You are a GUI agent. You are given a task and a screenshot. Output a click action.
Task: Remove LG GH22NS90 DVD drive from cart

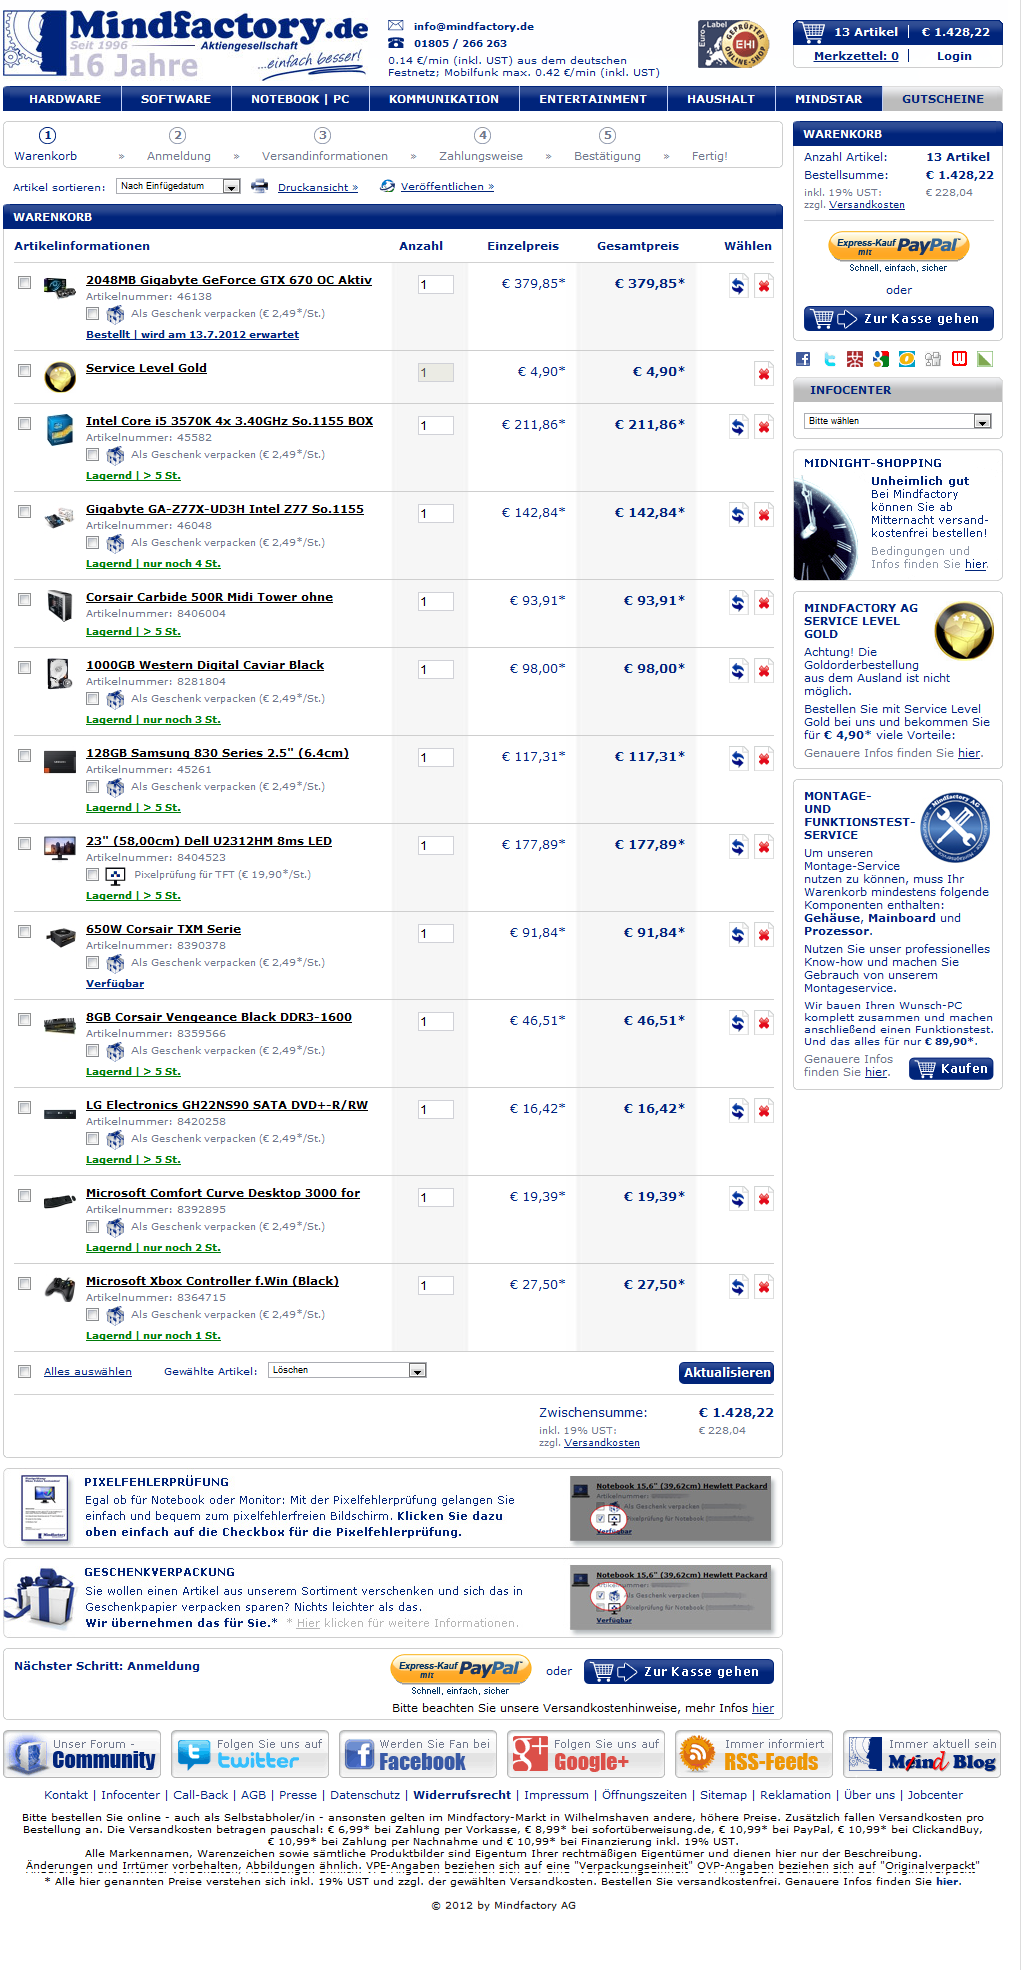(764, 1111)
